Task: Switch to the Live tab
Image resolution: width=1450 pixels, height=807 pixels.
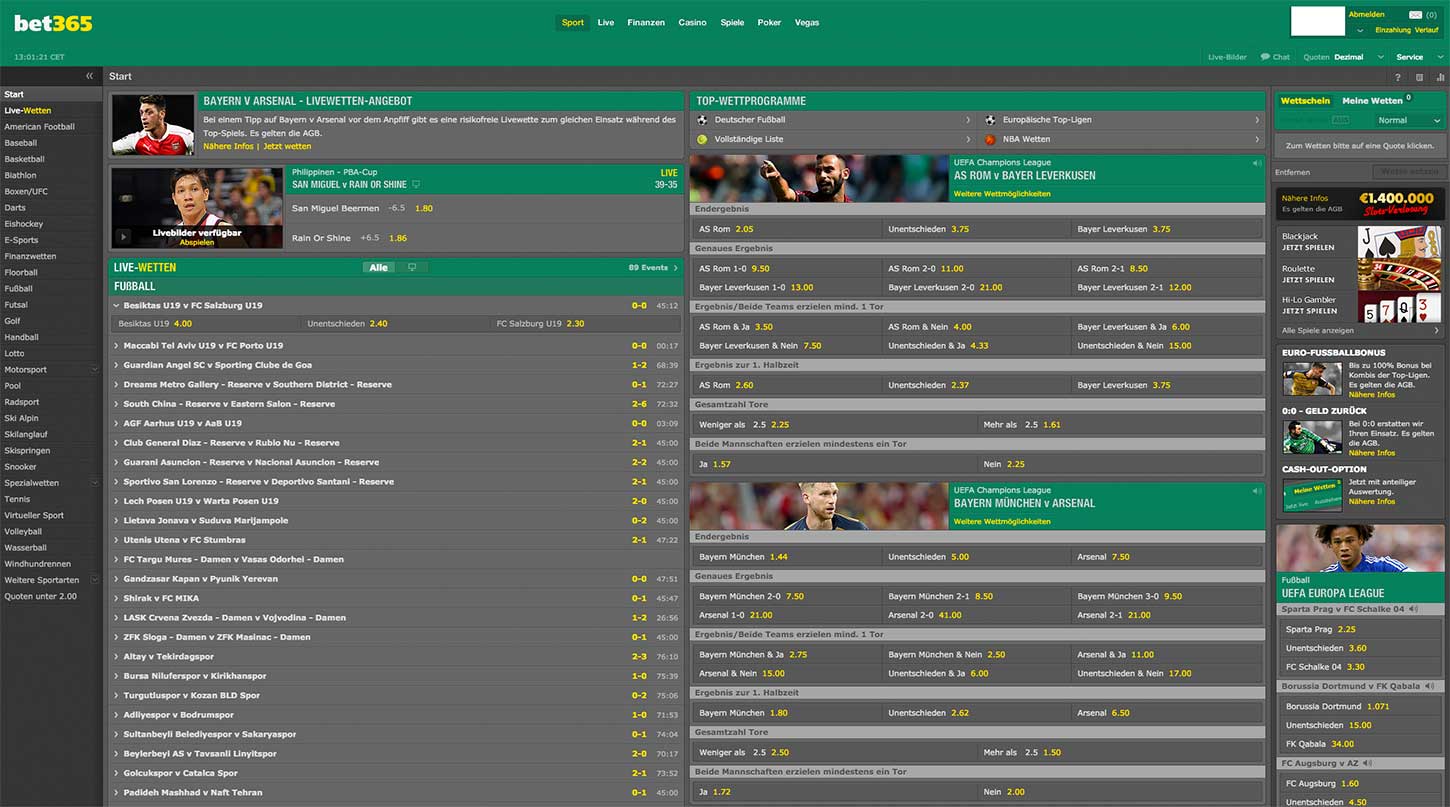Action: (x=606, y=22)
